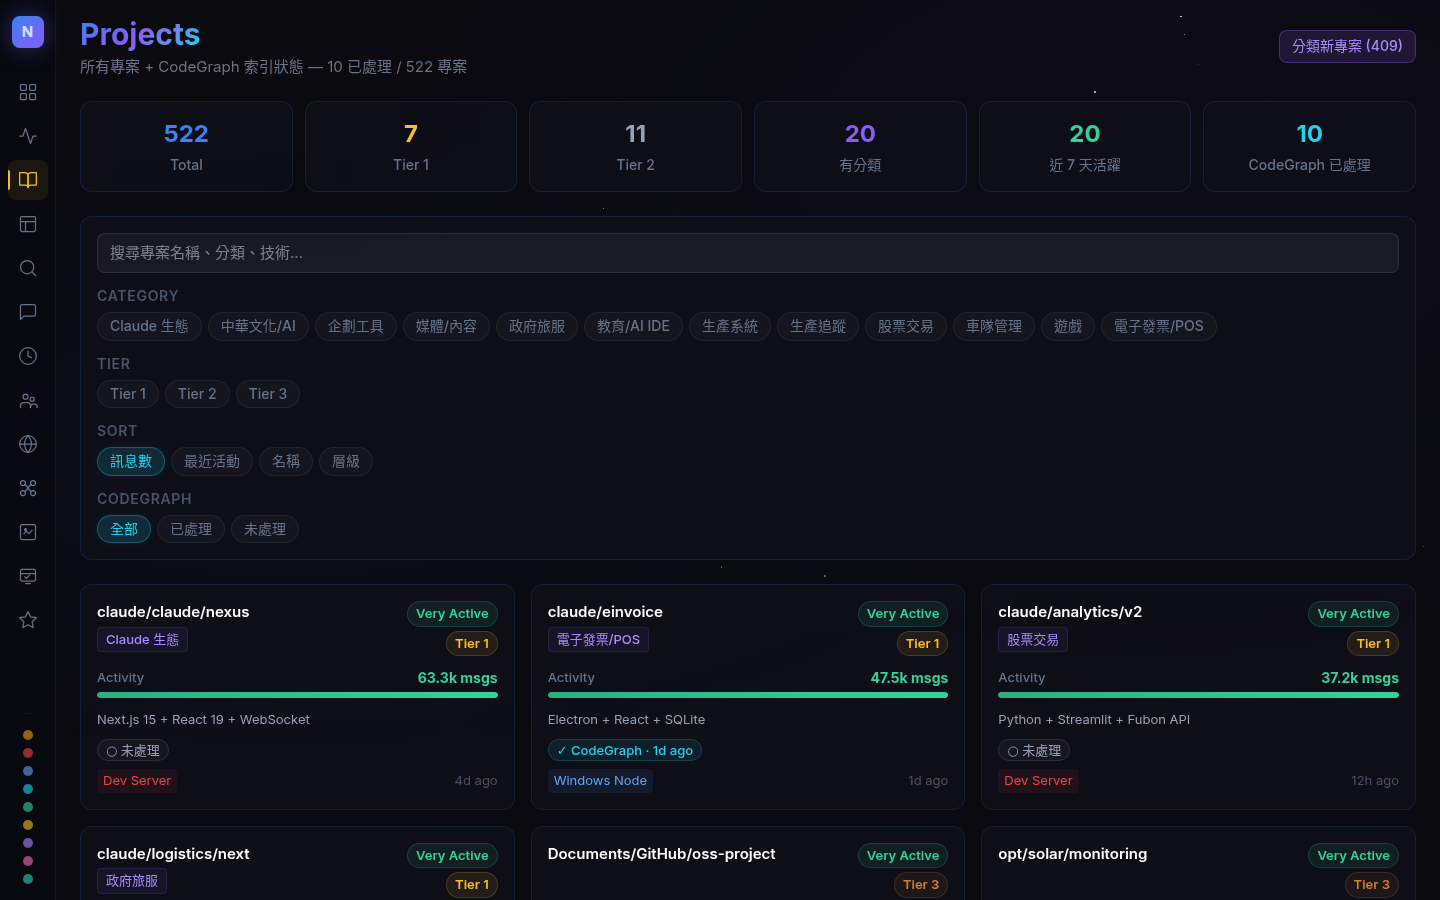1440x900 pixels.
Task: Click the 522 Total stat card
Action: pos(186,146)
